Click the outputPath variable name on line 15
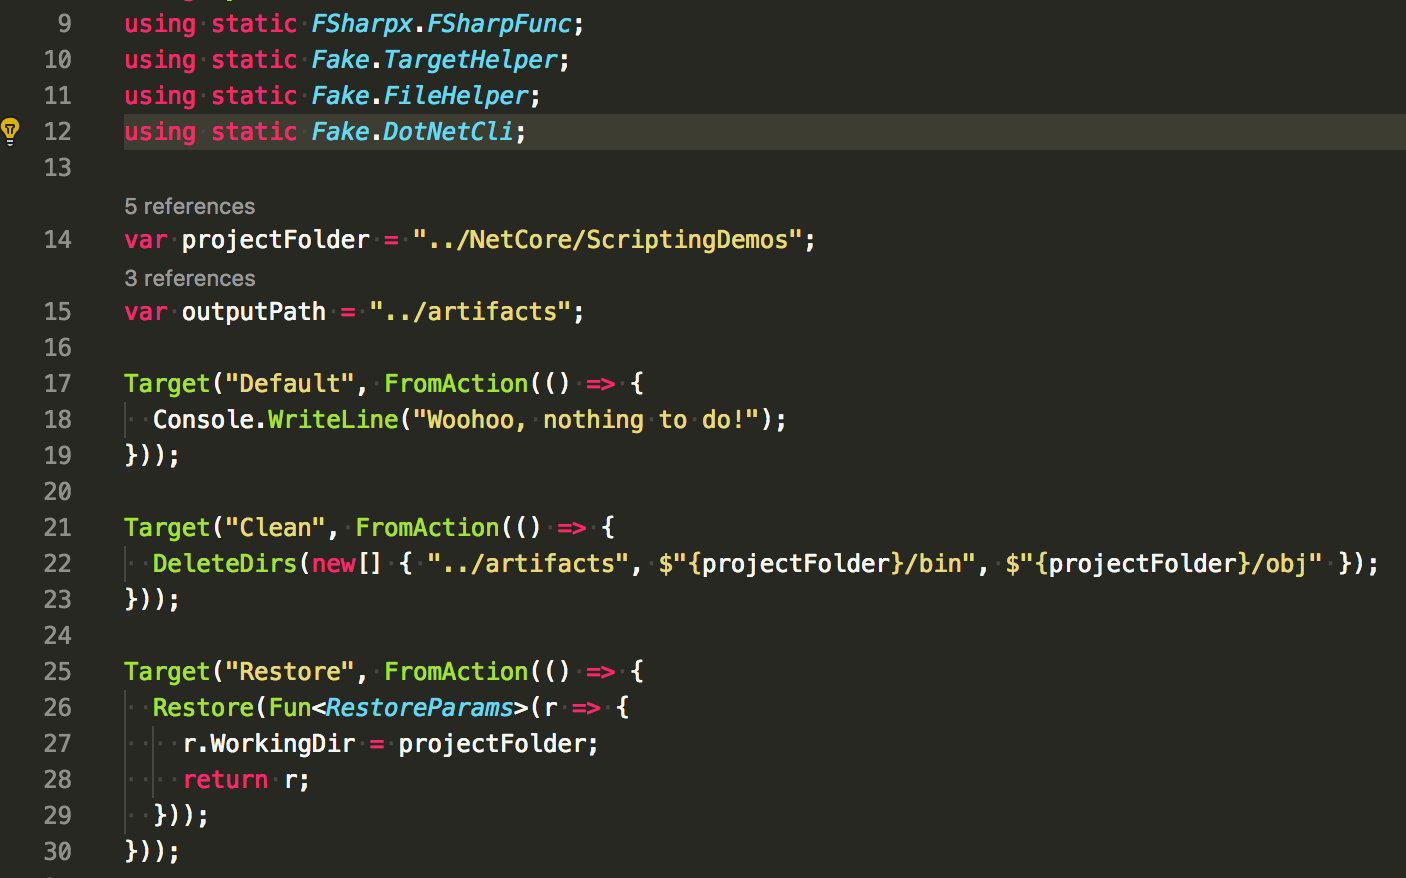The width and height of the screenshot is (1406, 878). click(x=253, y=311)
